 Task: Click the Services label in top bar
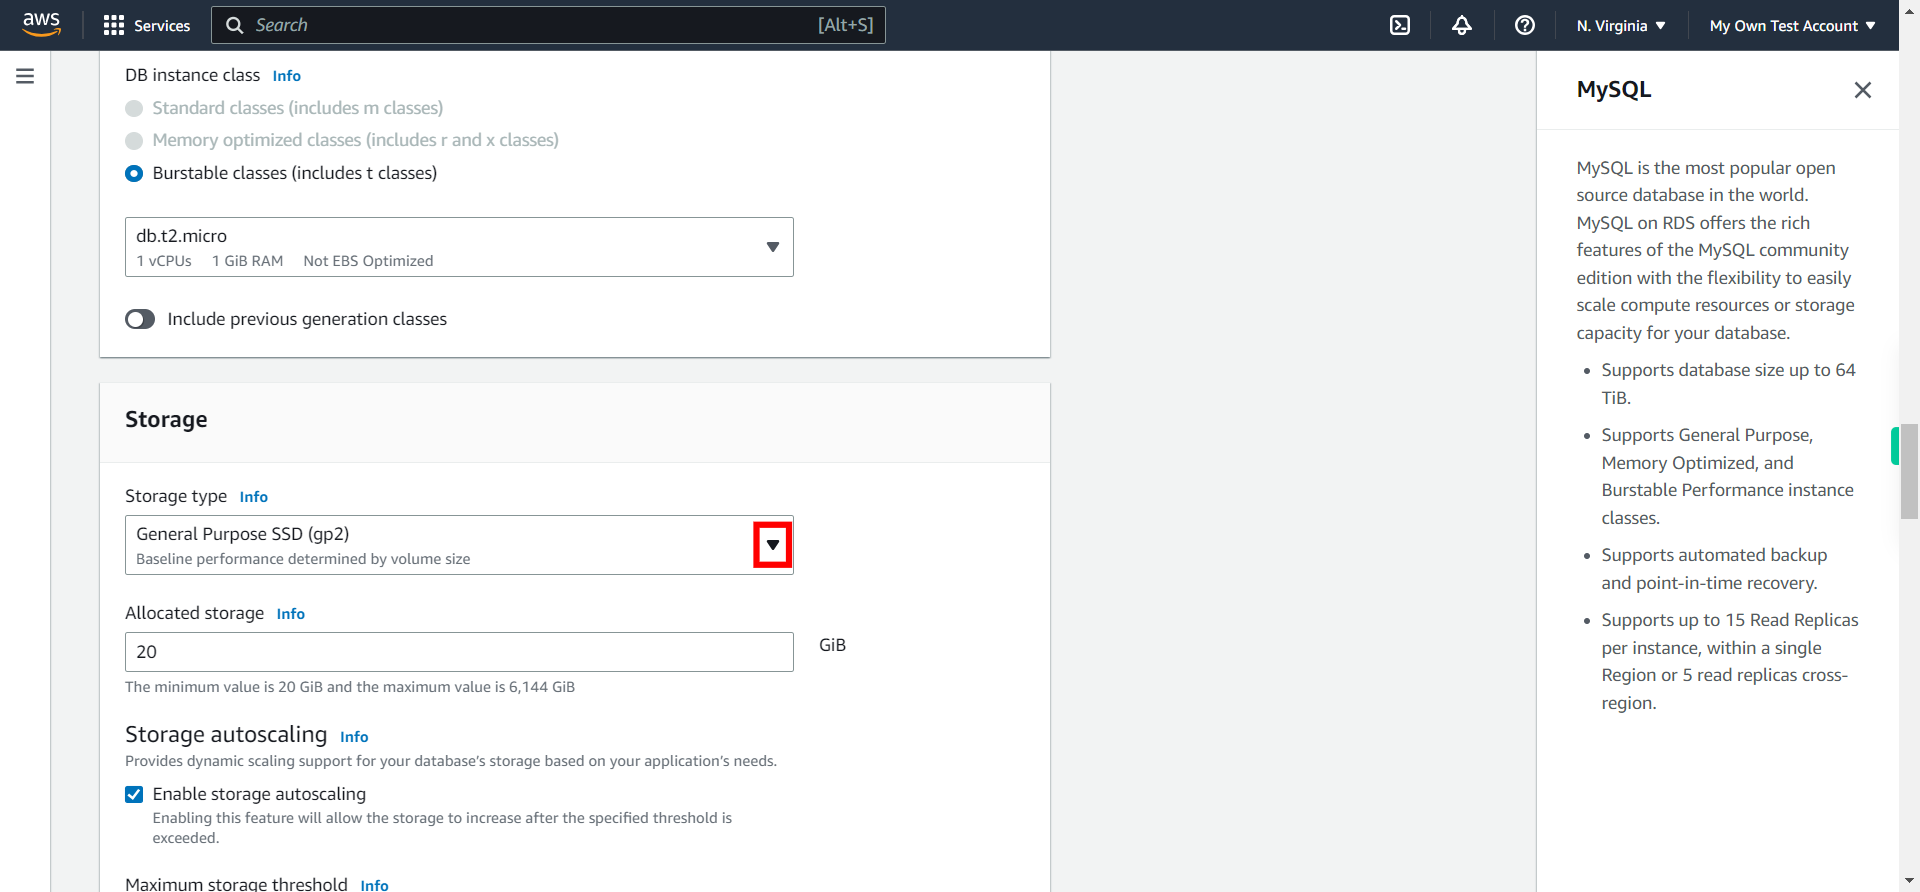pyautogui.click(x=162, y=26)
